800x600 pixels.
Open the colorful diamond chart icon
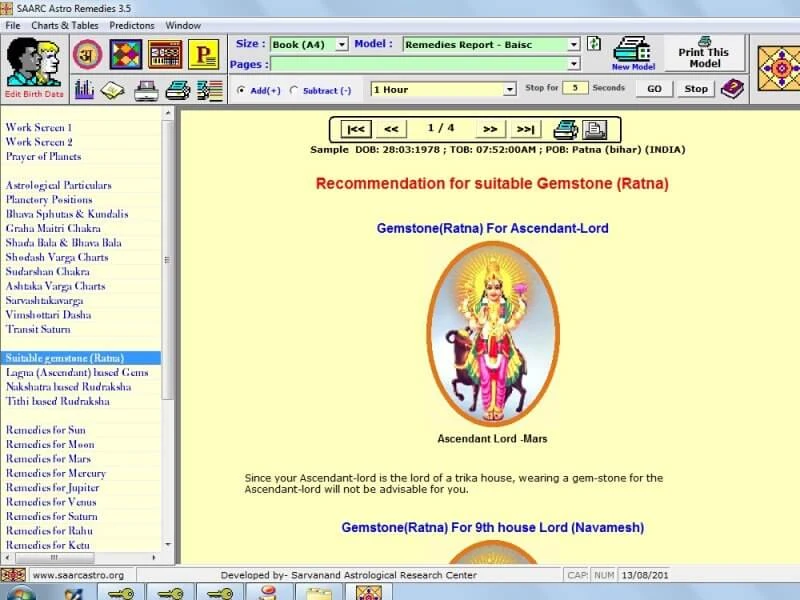tap(126, 54)
